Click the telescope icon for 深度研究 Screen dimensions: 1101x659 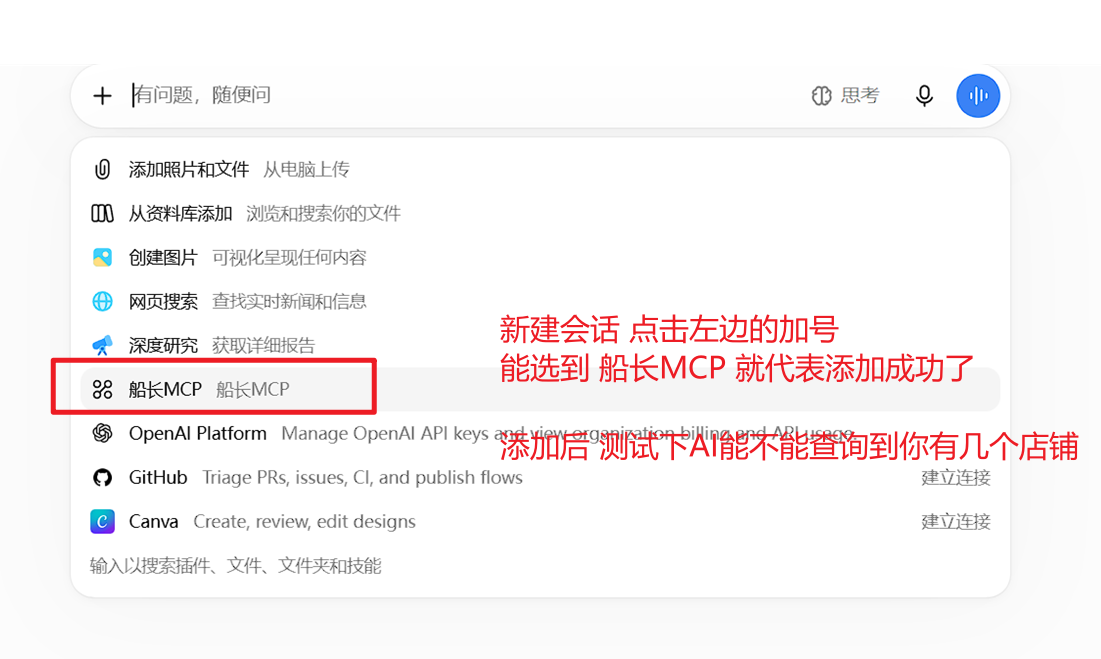pos(103,345)
